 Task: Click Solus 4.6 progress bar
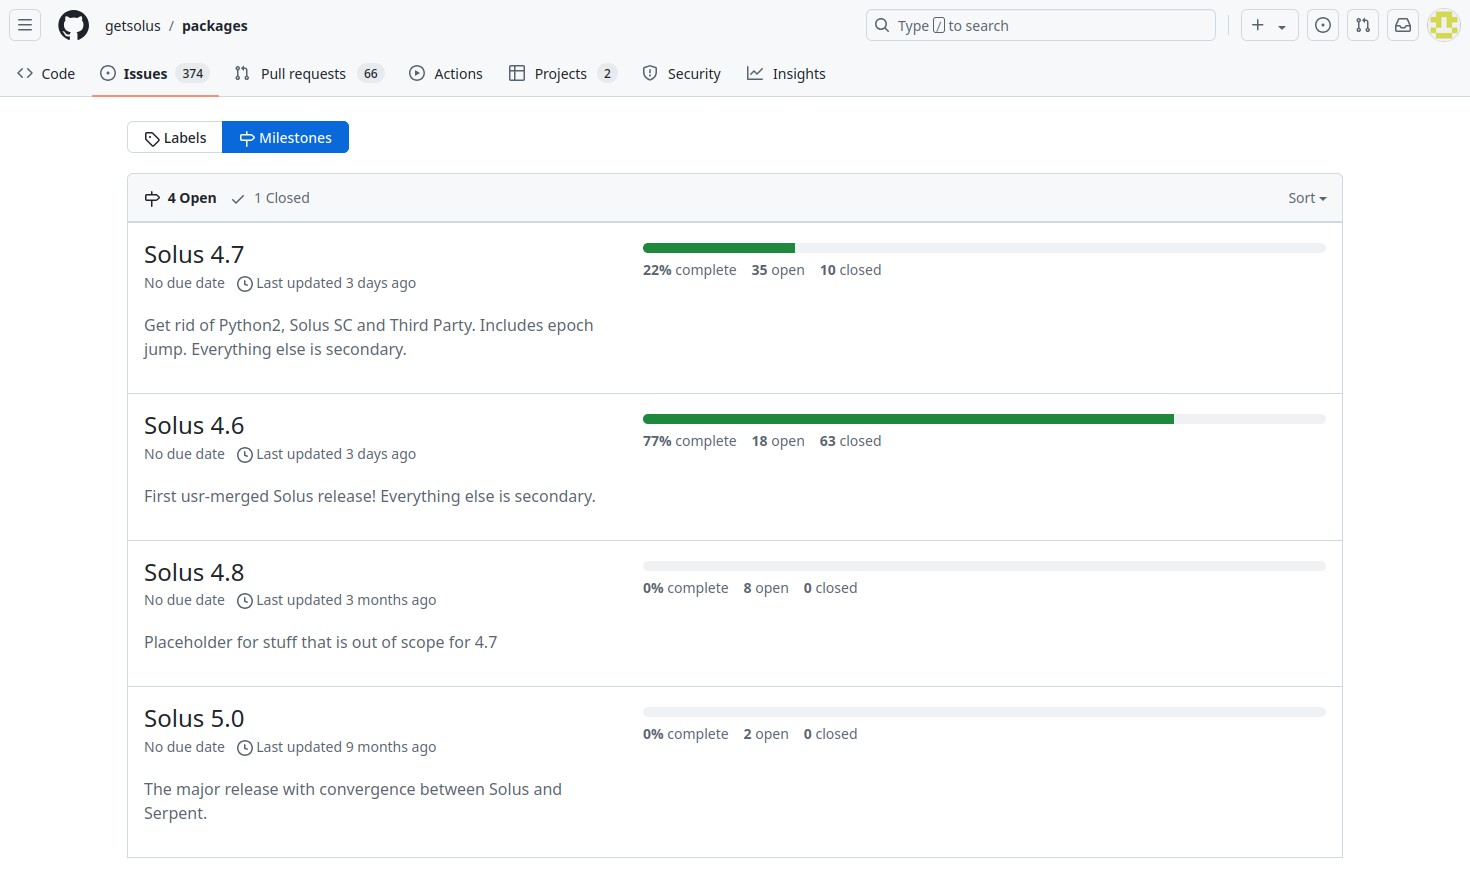984,419
